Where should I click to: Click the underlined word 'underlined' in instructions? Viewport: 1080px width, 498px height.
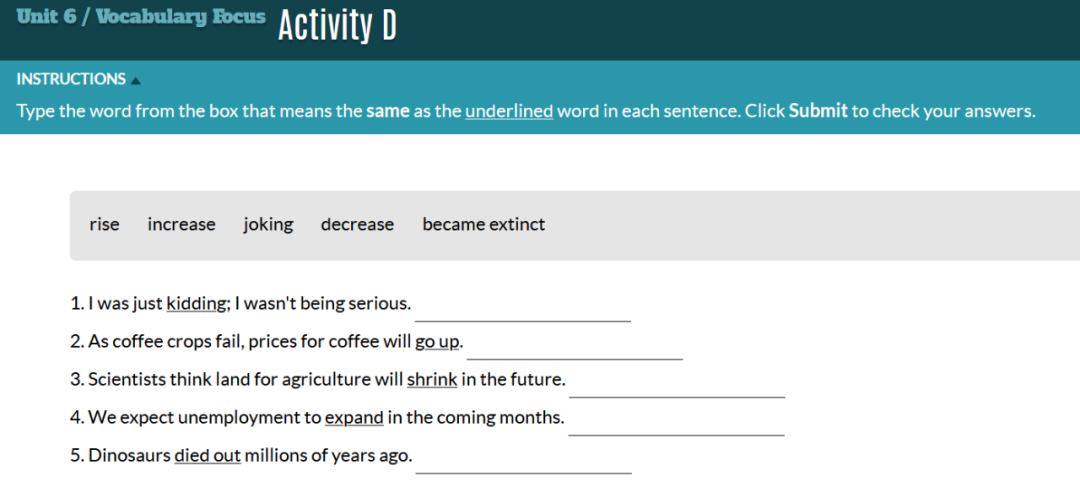click(509, 111)
